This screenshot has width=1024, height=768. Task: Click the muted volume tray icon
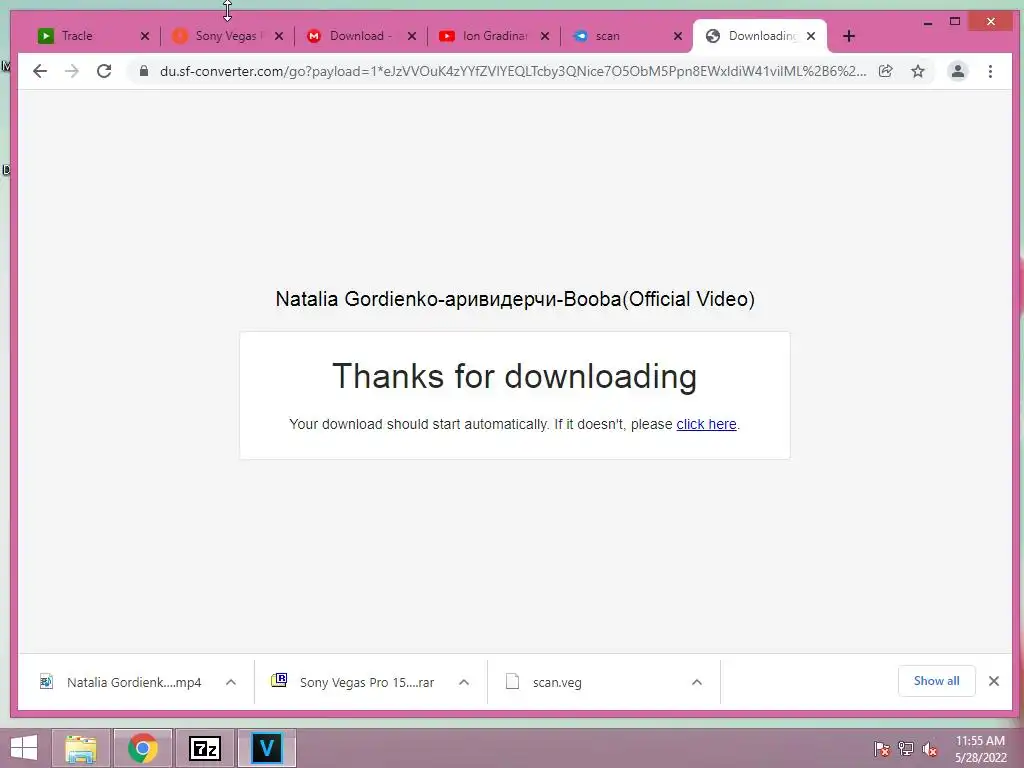(929, 749)
